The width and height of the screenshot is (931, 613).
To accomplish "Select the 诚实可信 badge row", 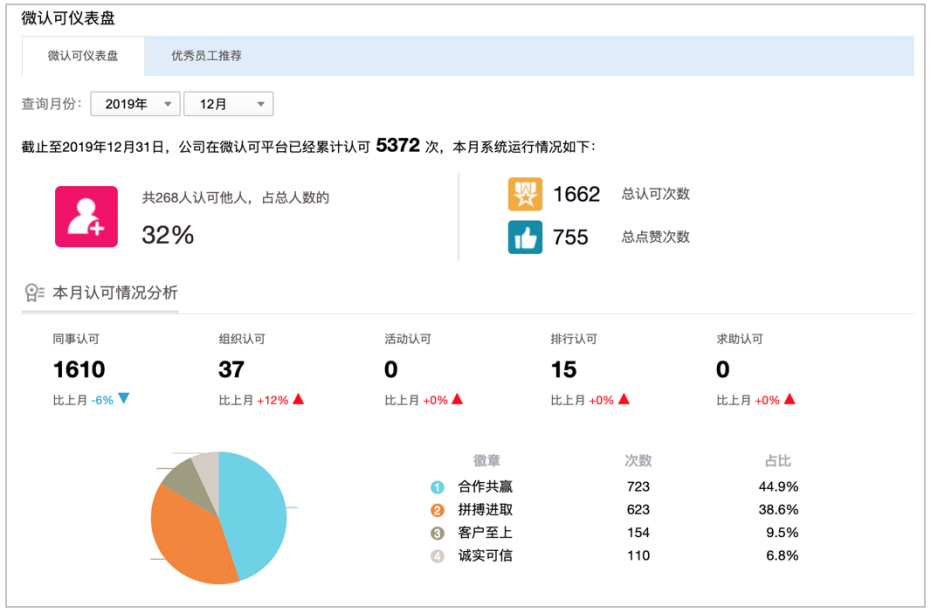I will [x=614, y=556].
